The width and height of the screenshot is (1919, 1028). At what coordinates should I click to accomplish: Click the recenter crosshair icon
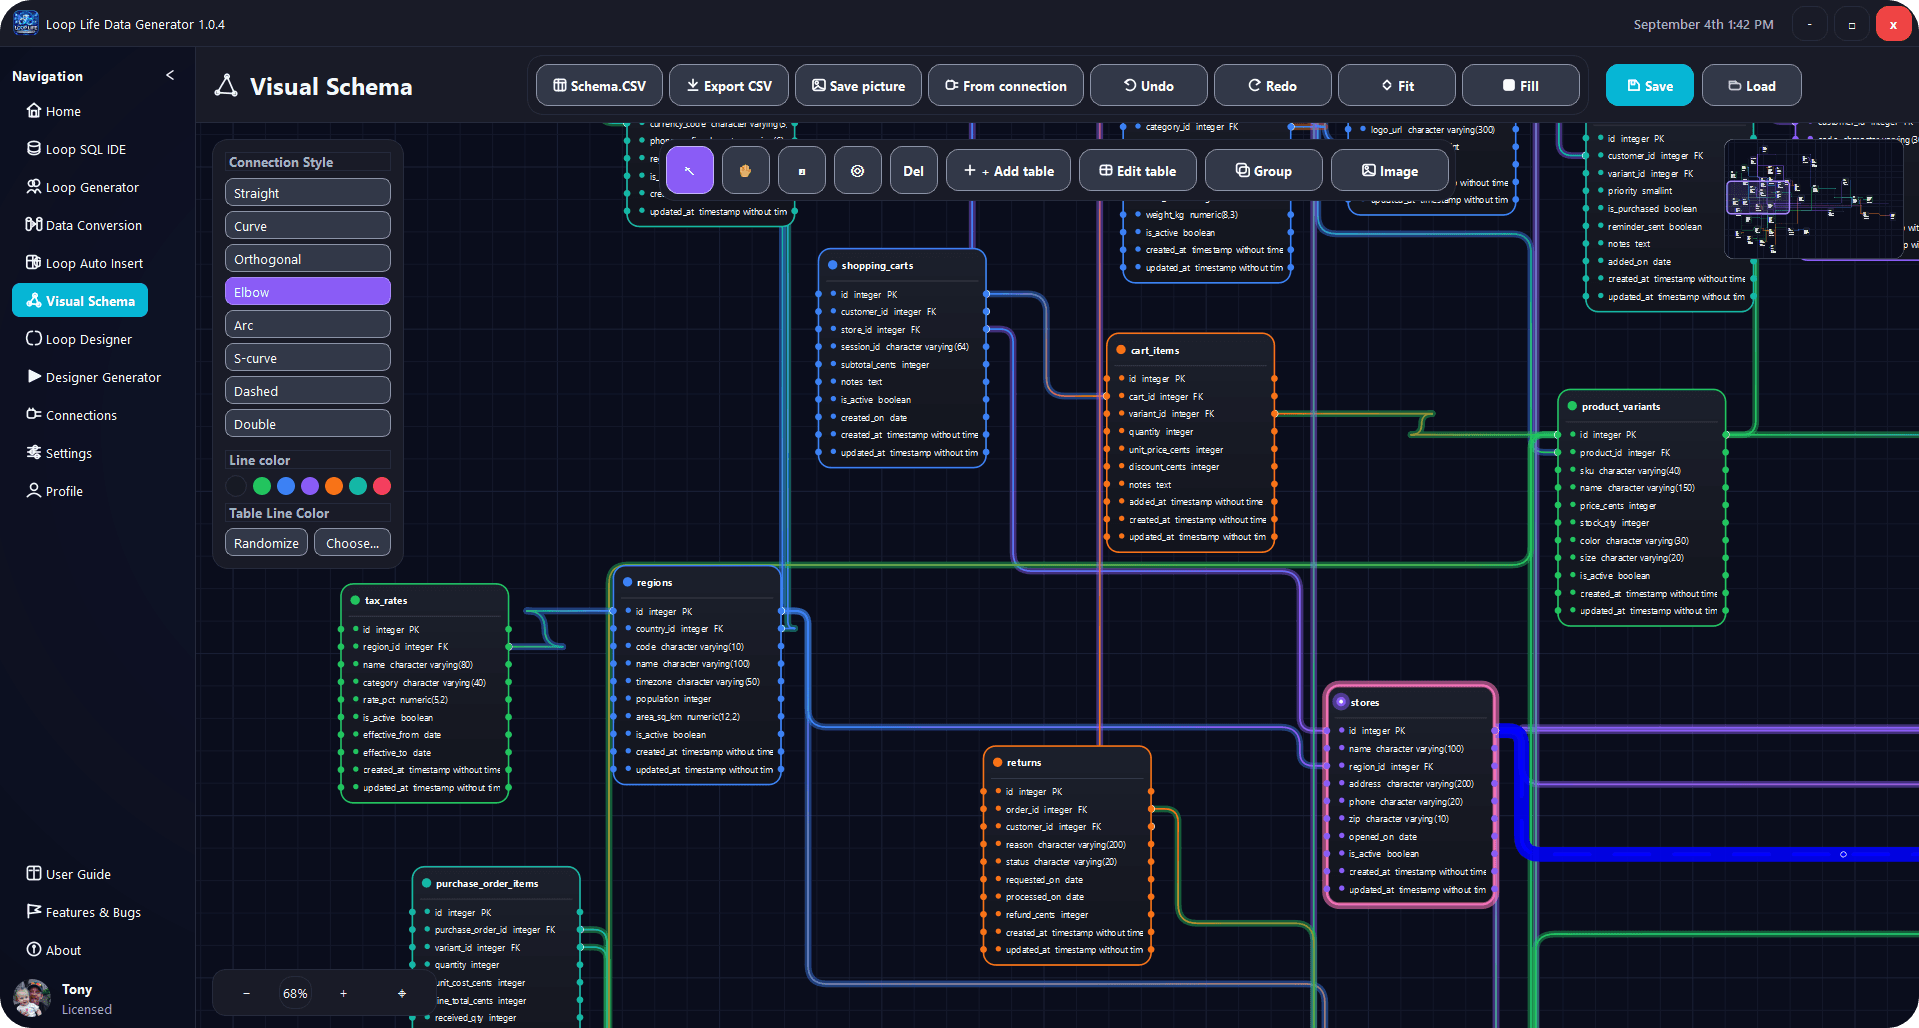click(402, 993)
